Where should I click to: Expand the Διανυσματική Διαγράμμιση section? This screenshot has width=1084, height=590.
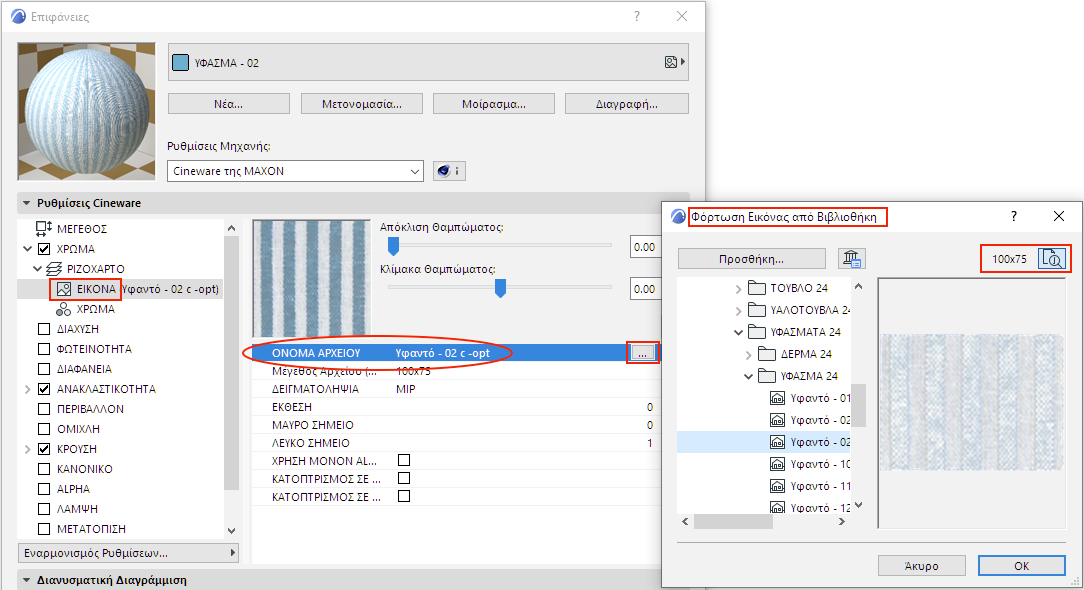click(26, 580)
